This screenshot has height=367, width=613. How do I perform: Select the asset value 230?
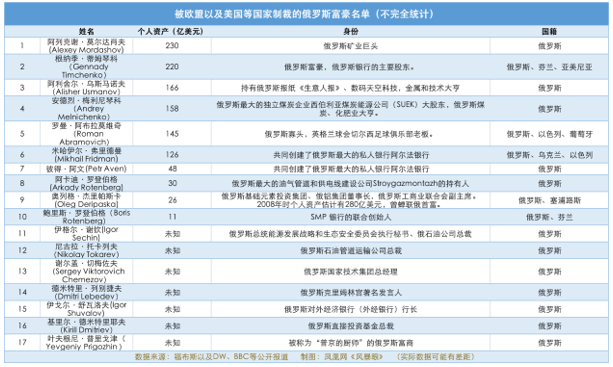pos(172,46)
